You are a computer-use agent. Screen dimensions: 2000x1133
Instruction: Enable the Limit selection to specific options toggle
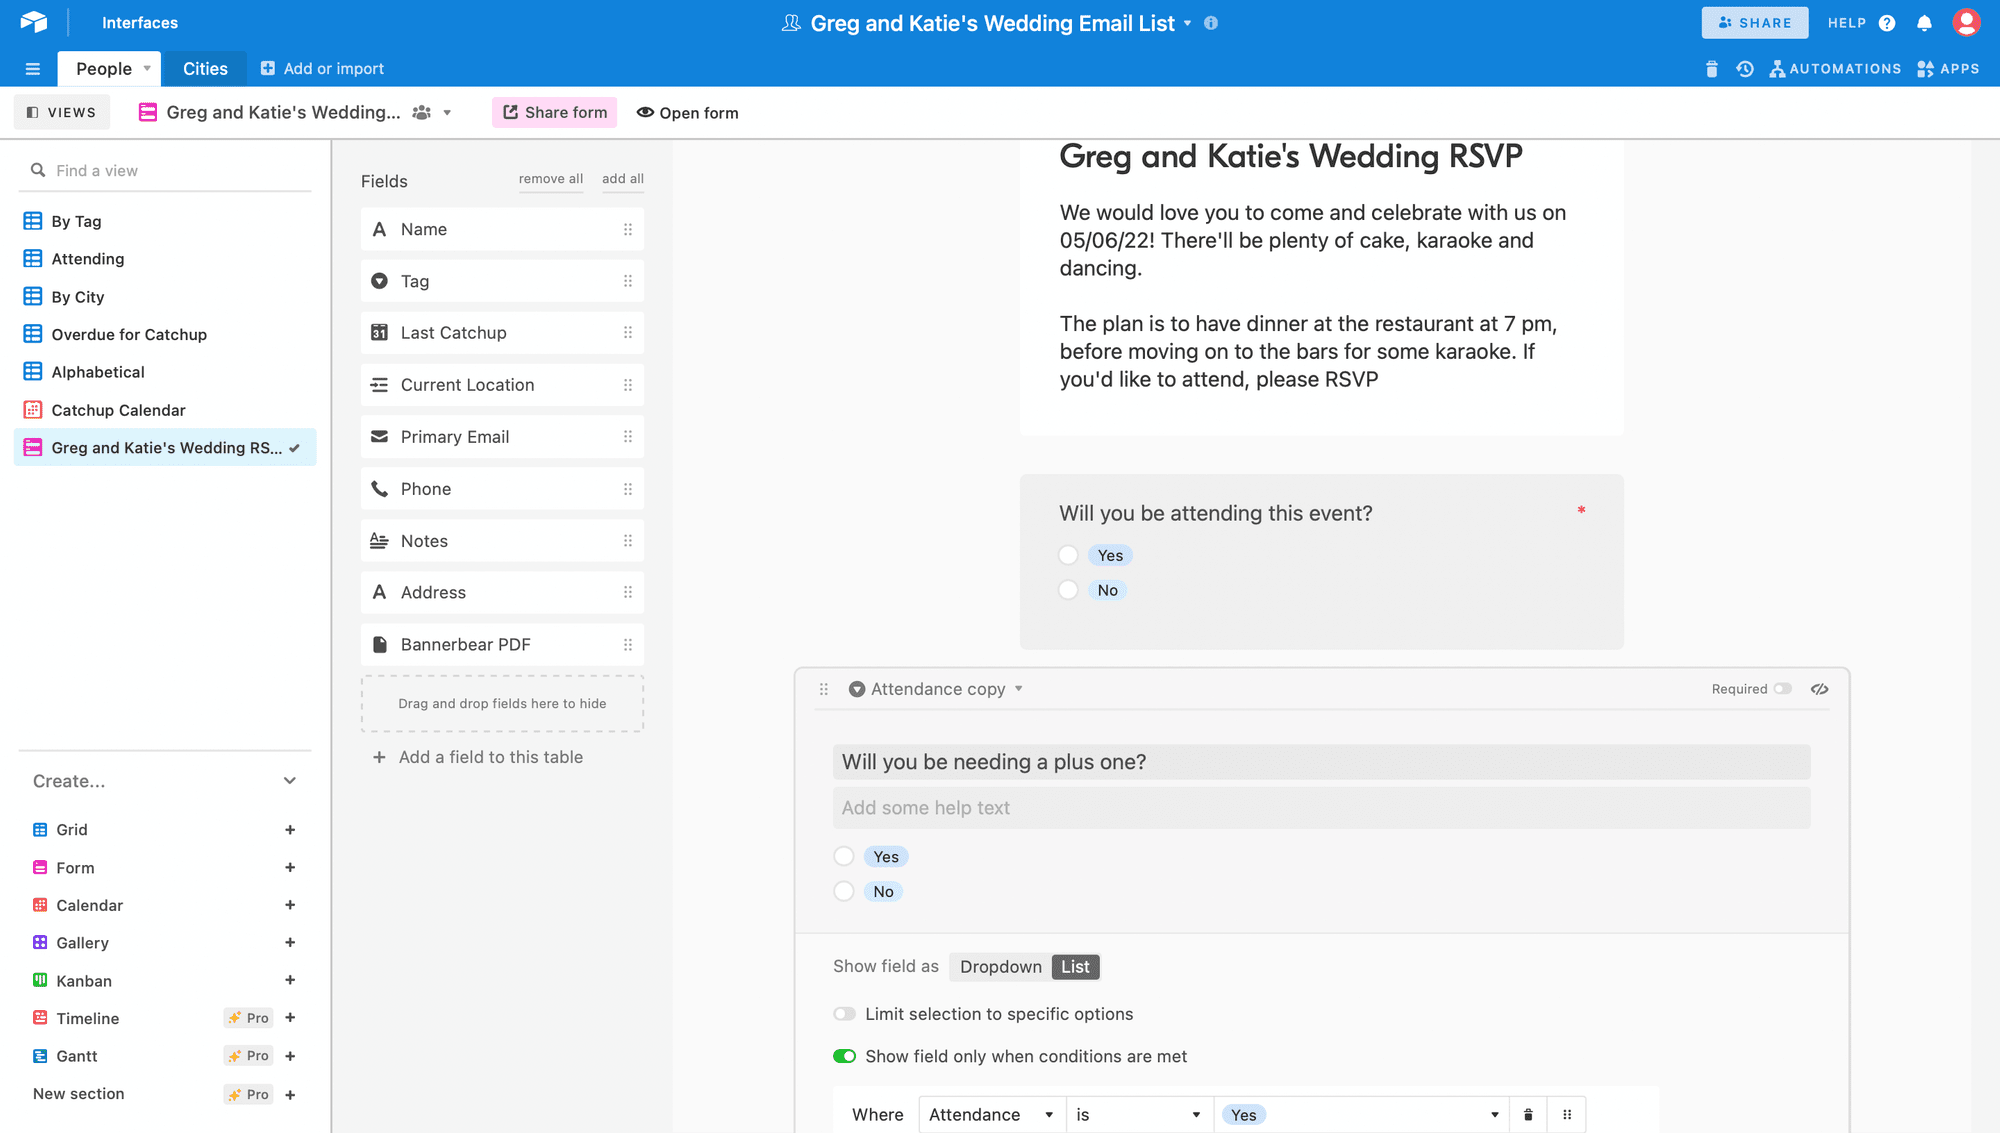843,1014
